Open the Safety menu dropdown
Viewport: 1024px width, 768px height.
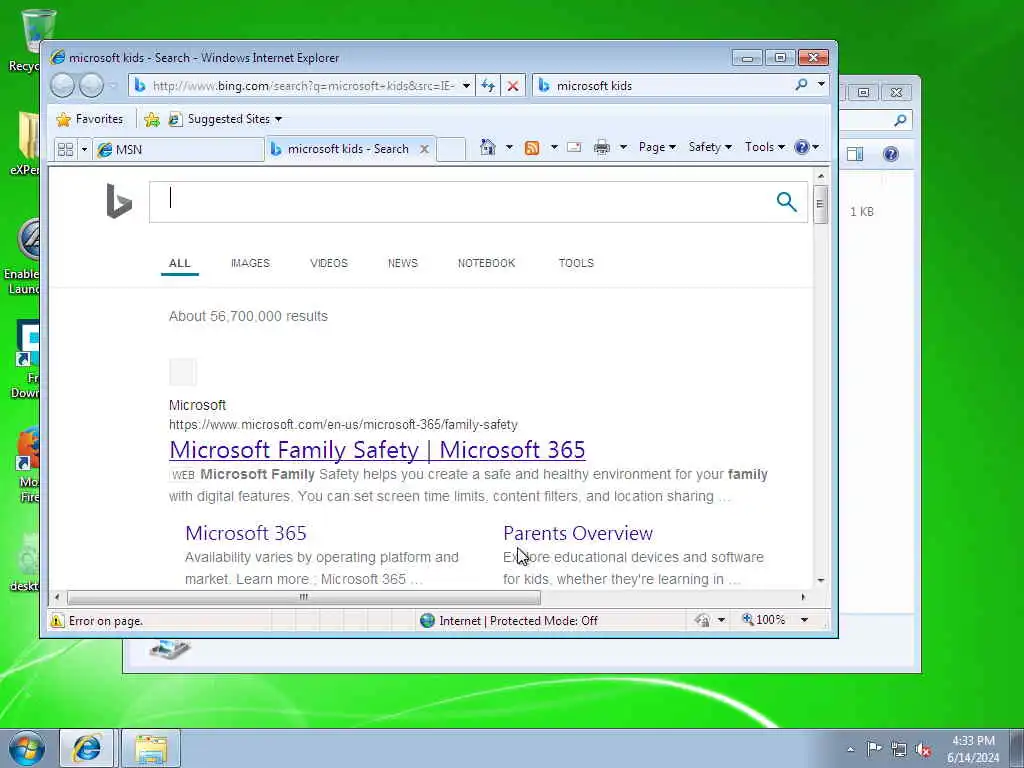[x=710, y=147]
